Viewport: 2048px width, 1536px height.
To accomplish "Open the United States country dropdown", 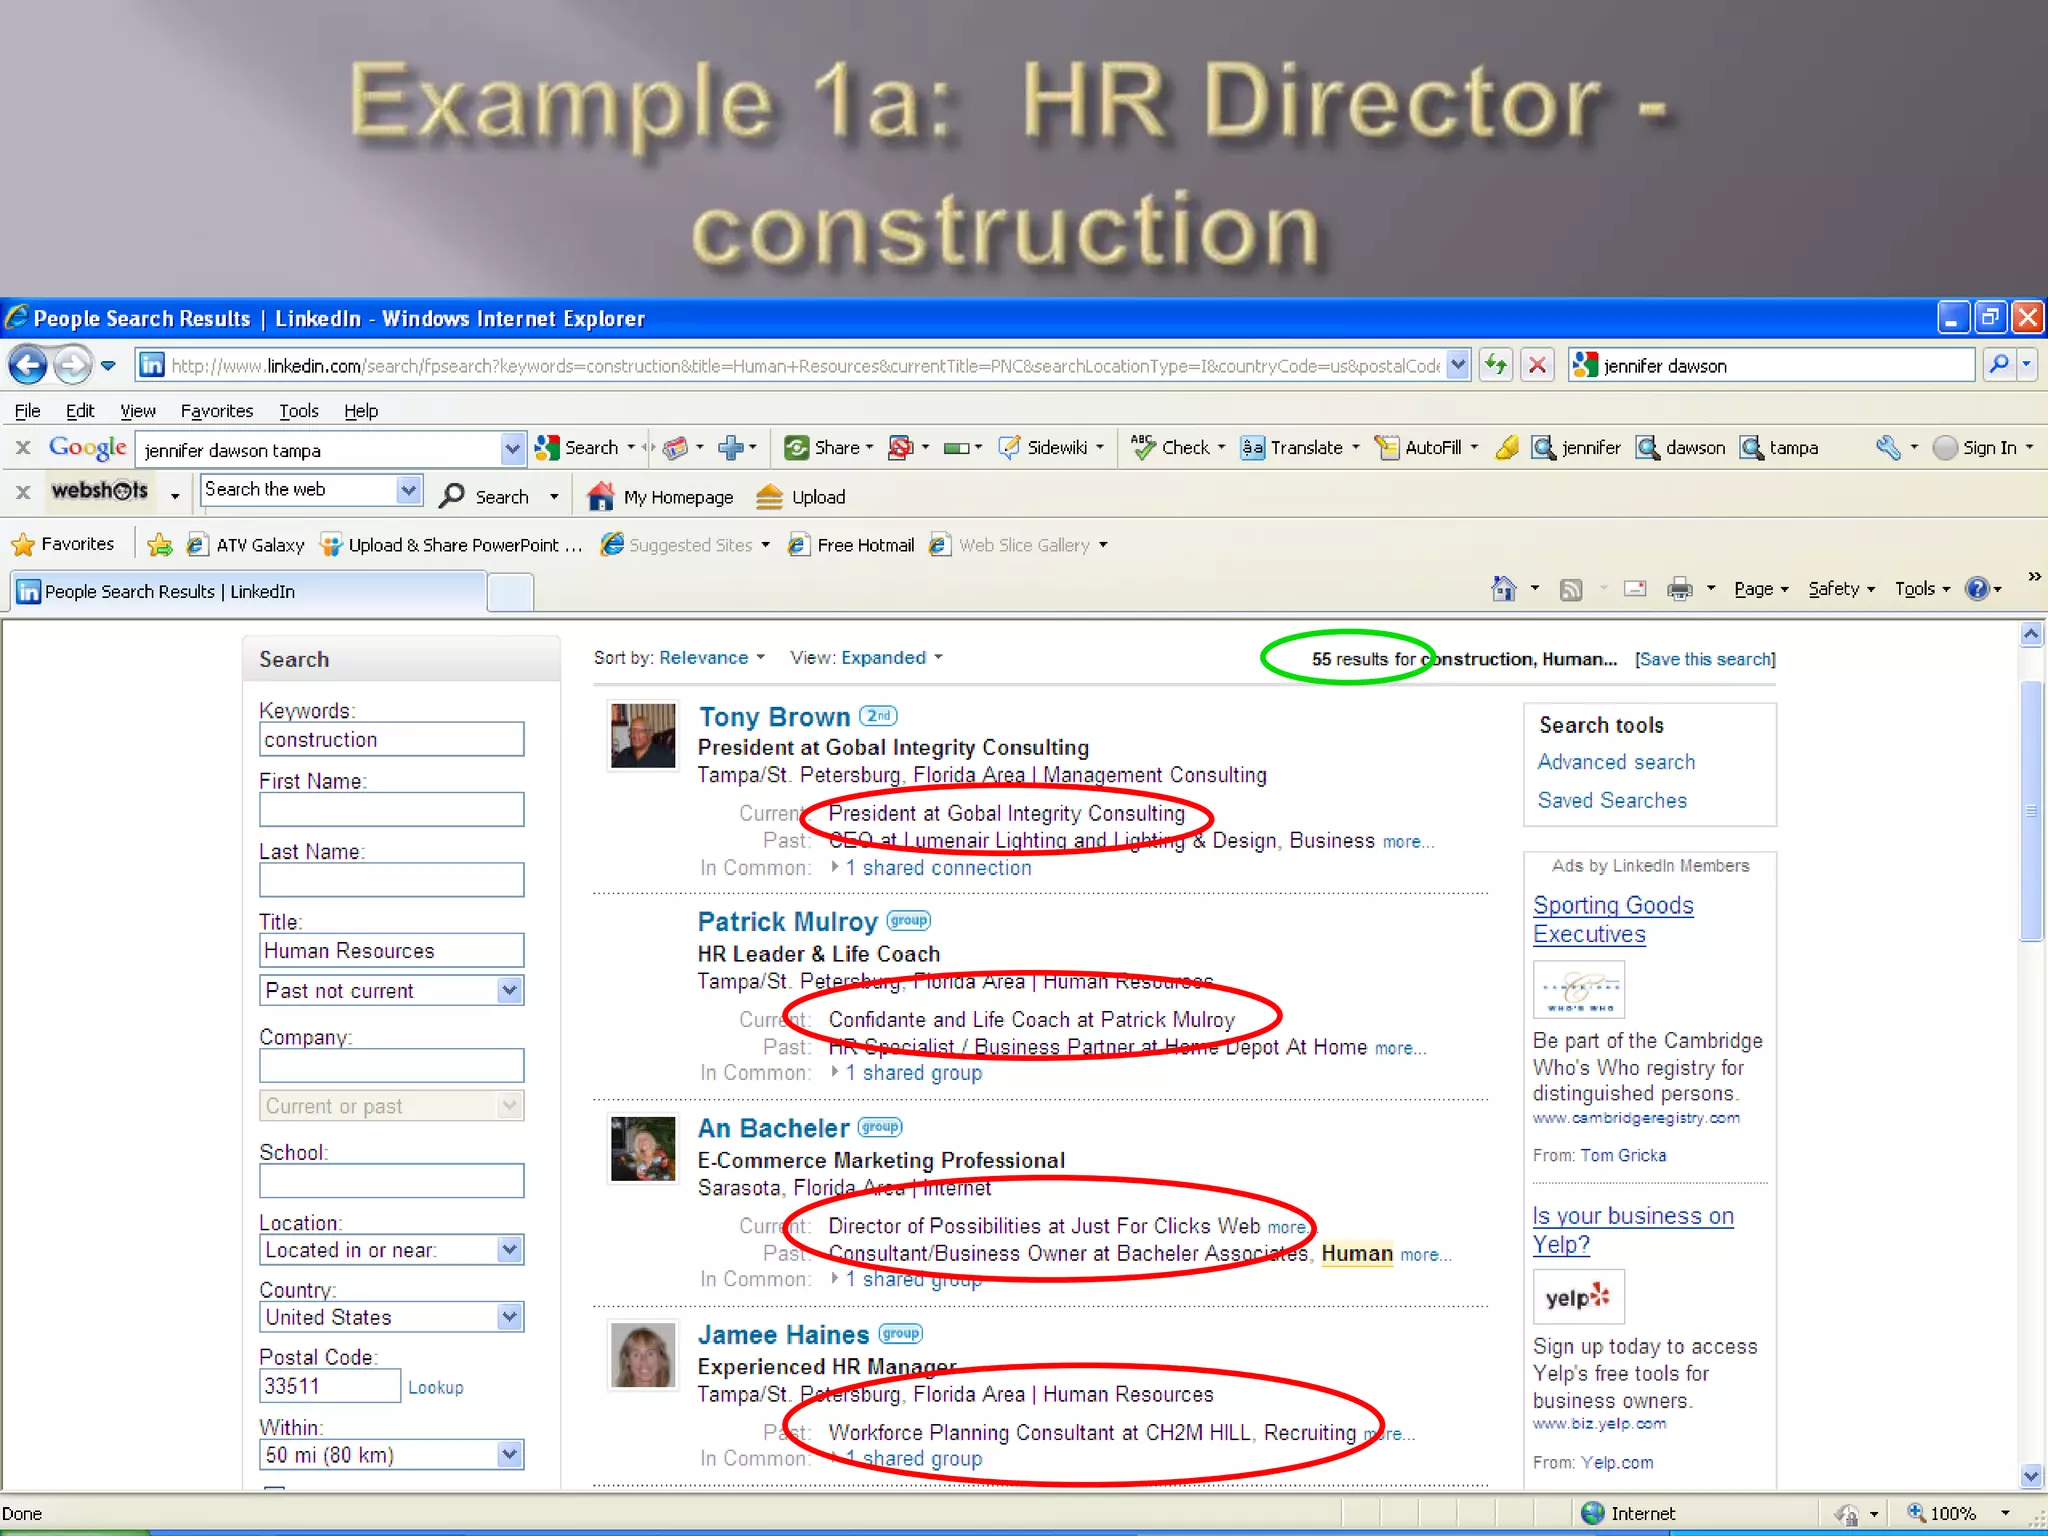I will point(391,1317).
